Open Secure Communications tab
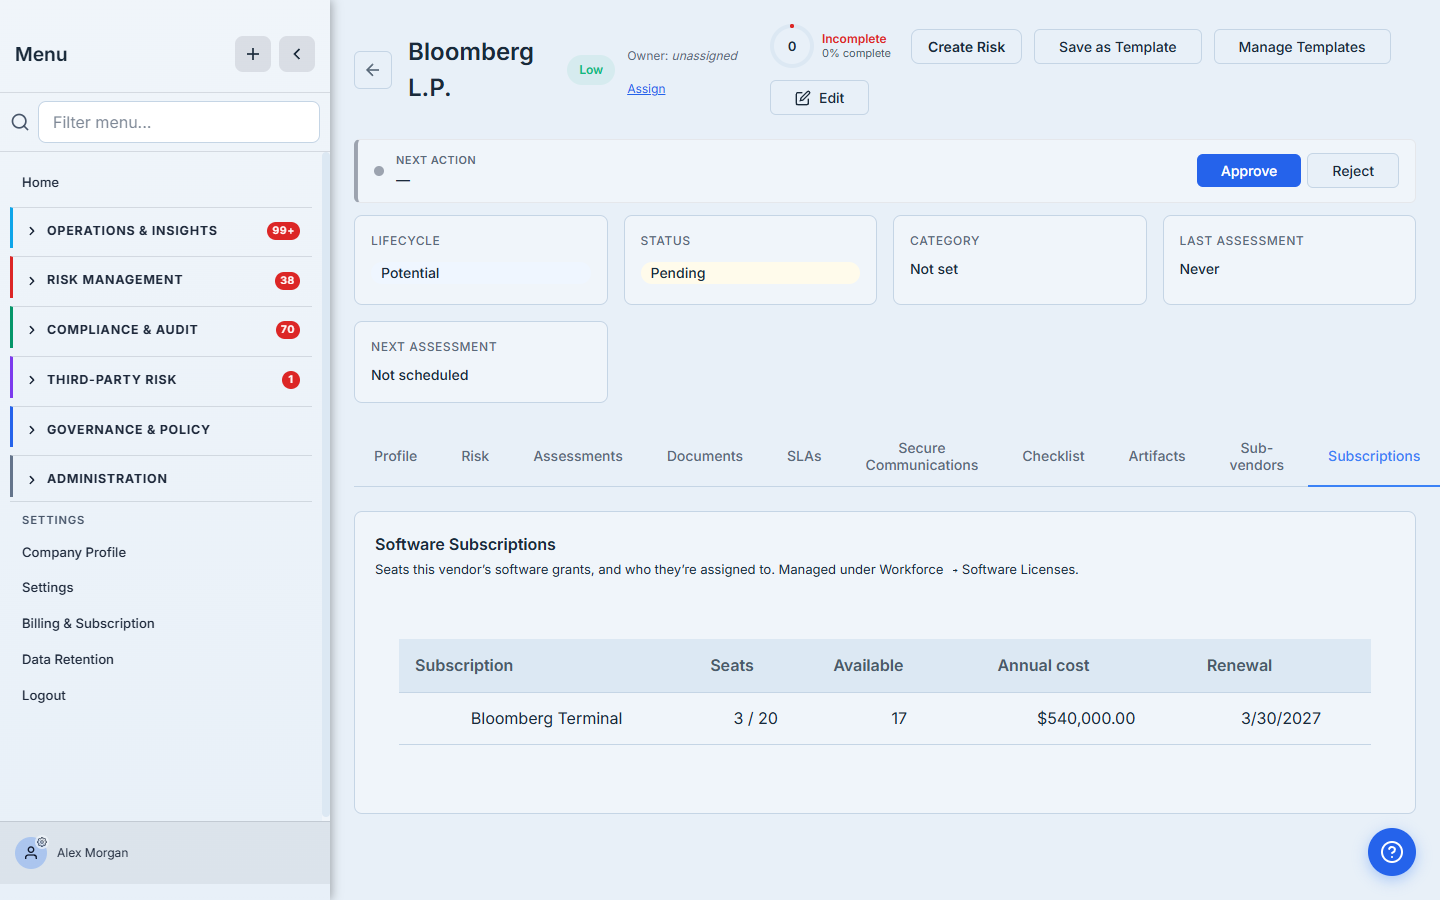 click(x=922, y=456)
